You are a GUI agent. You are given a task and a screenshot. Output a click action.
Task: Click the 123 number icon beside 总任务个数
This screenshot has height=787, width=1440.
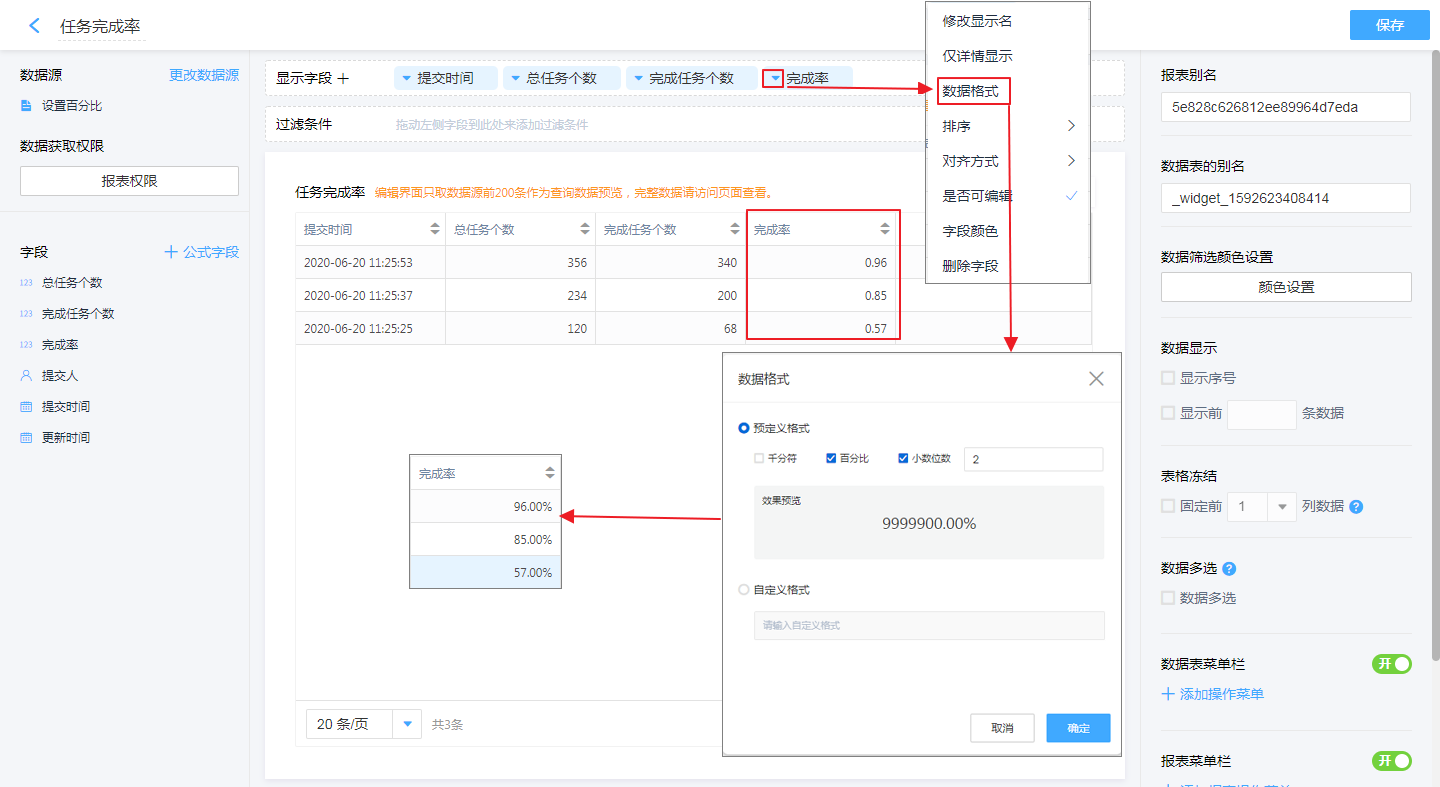[x=26, y=283]
